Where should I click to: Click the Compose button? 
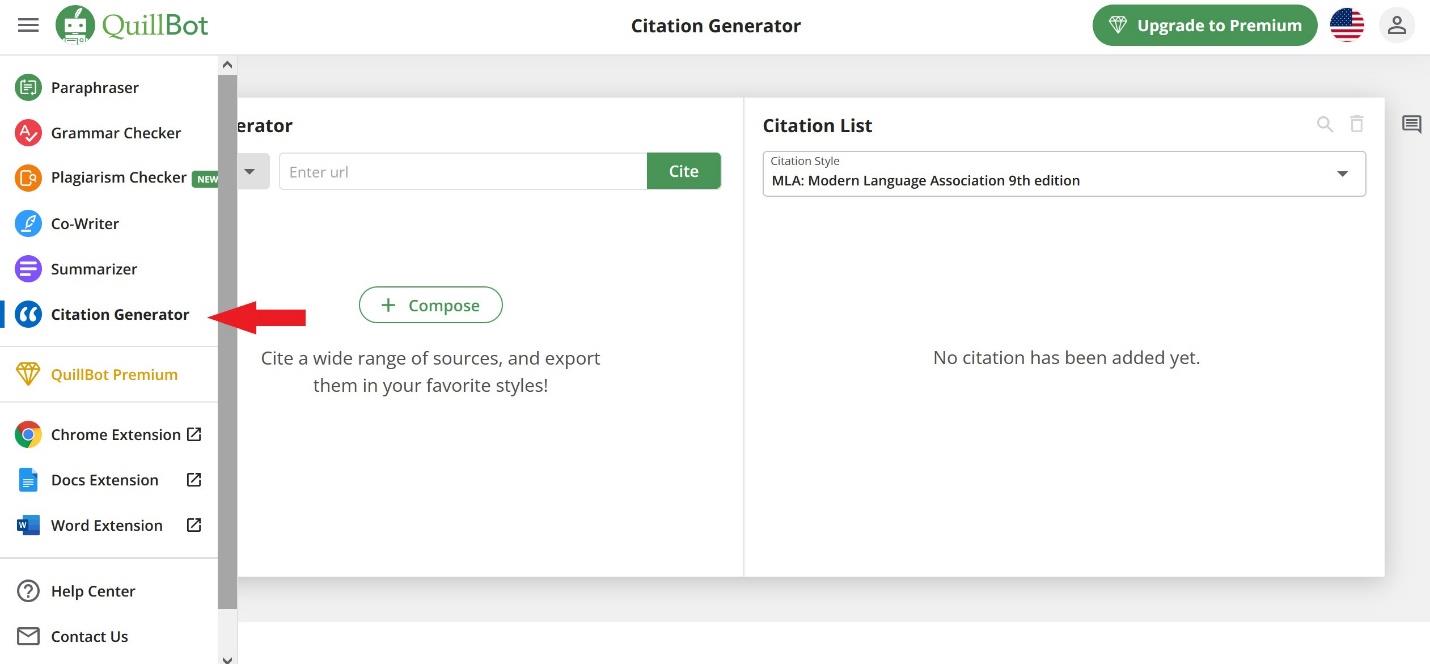pos(431,305)
